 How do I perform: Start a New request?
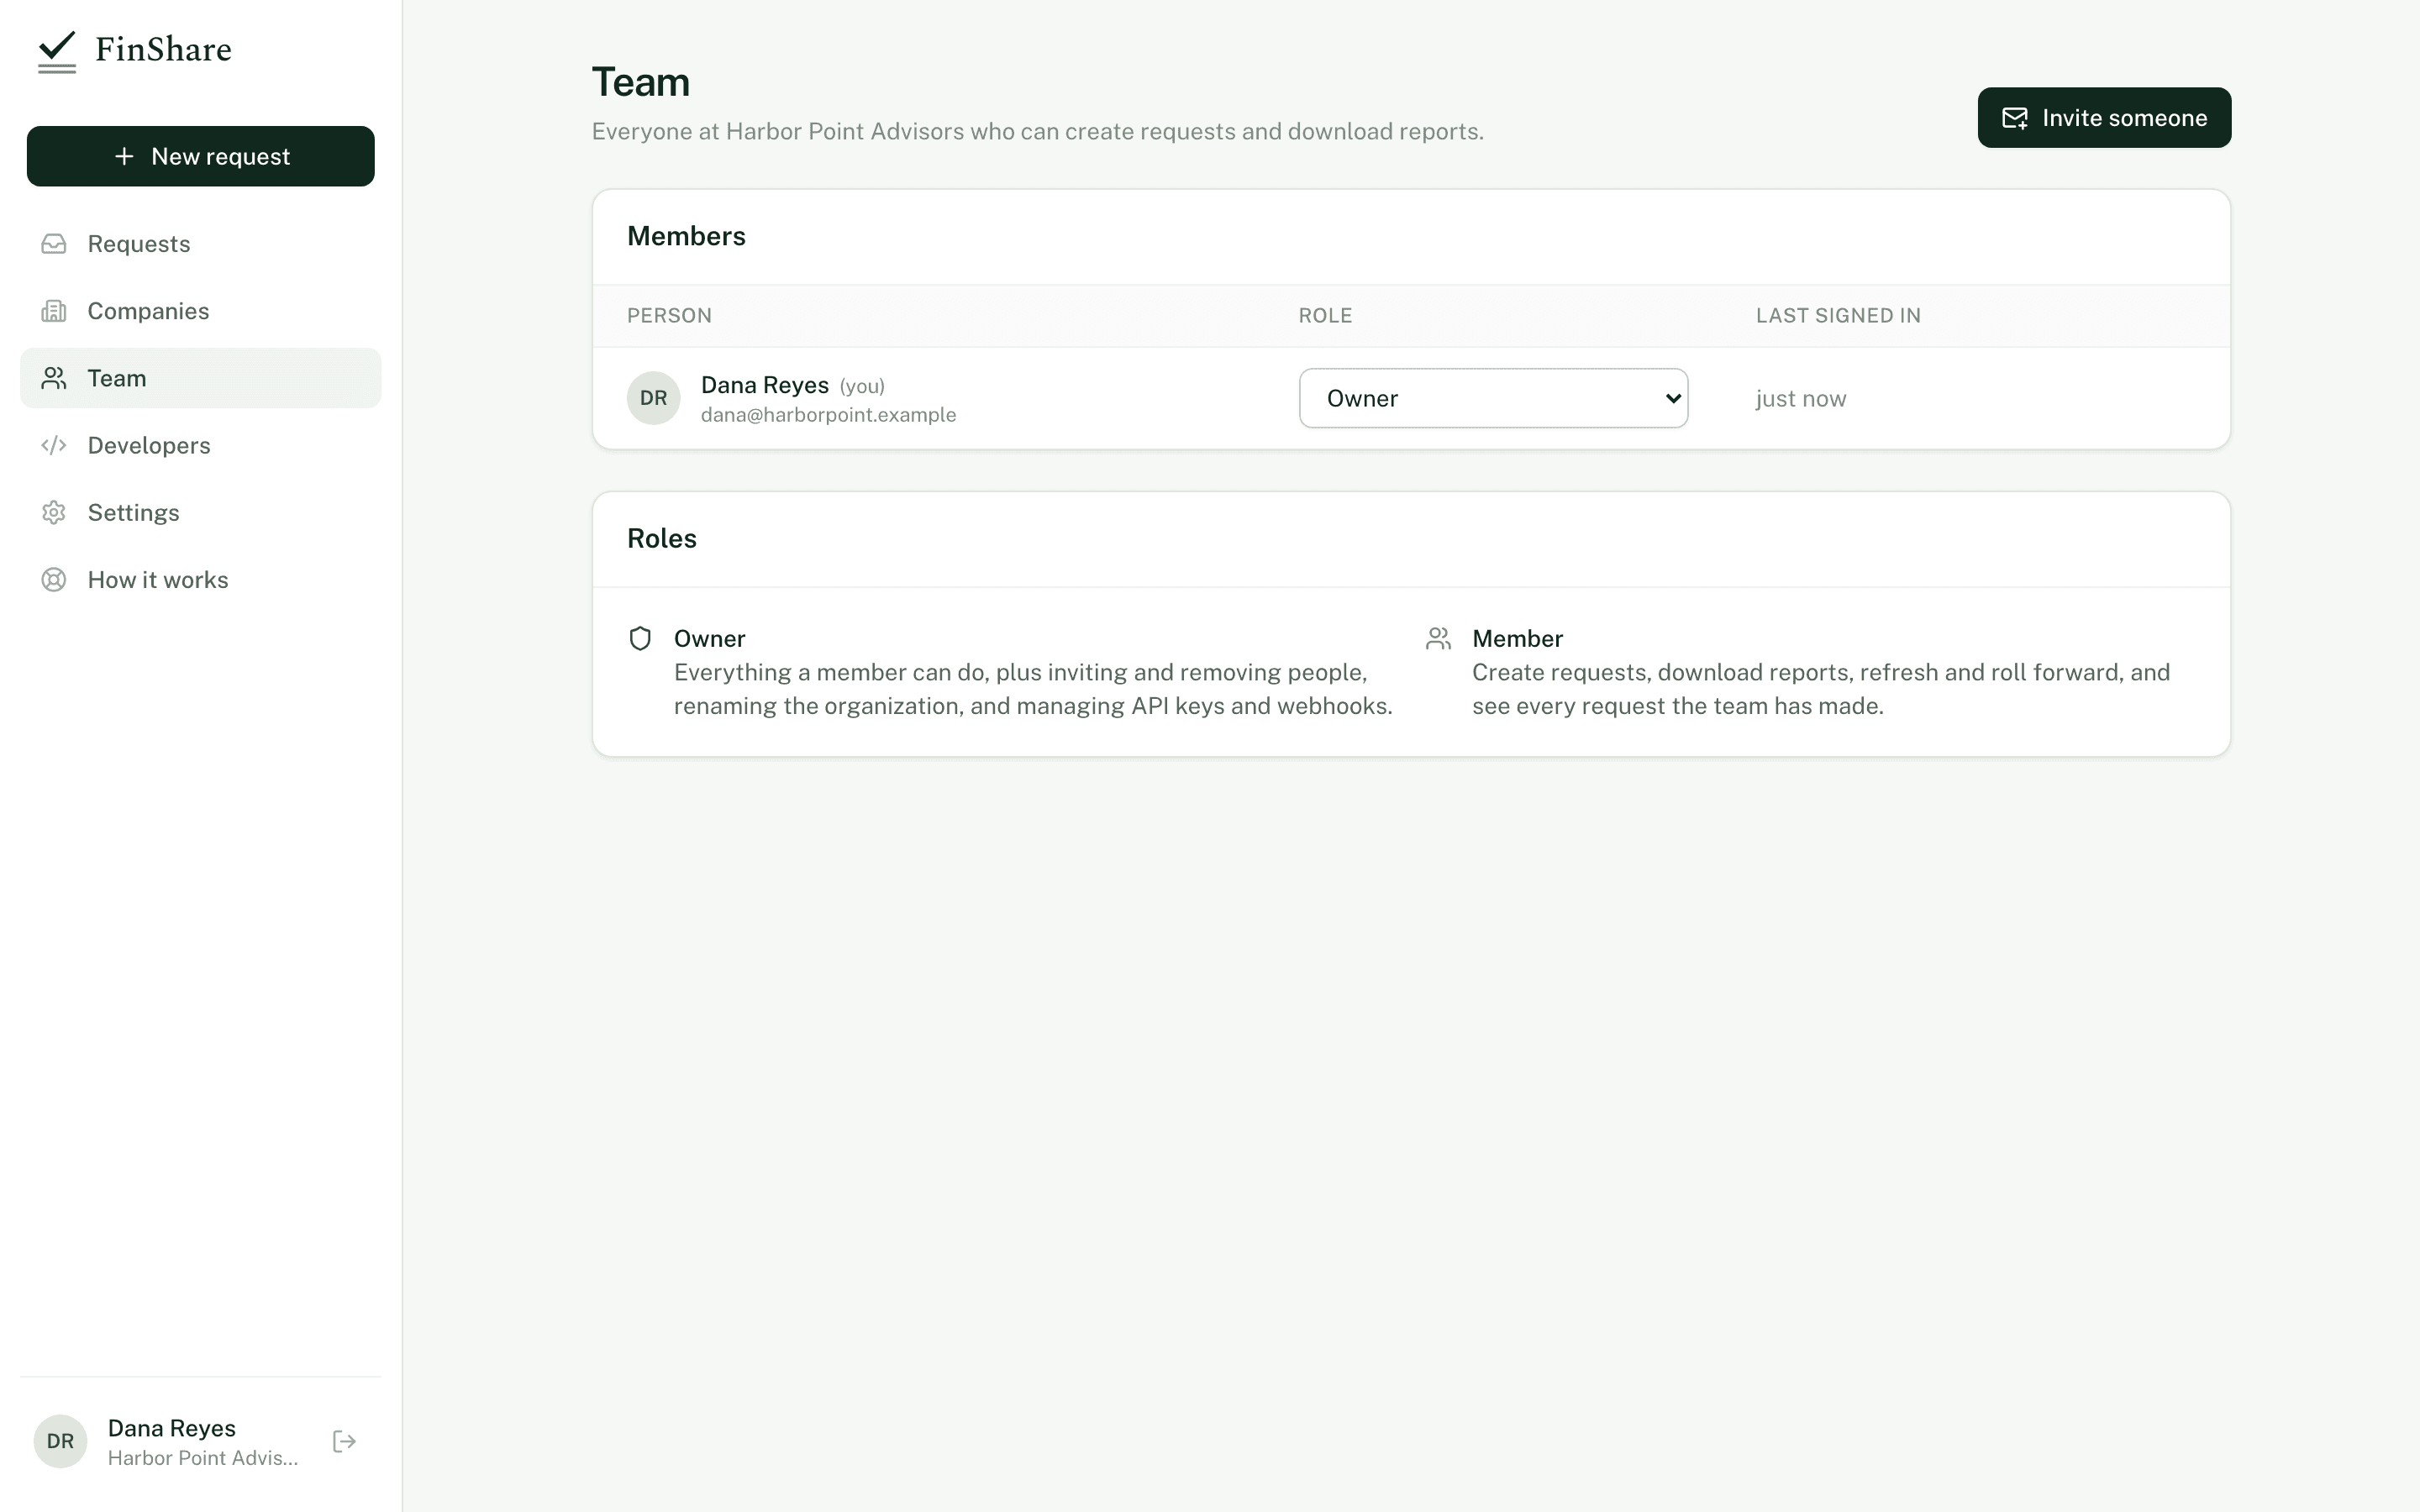(201, 156)
